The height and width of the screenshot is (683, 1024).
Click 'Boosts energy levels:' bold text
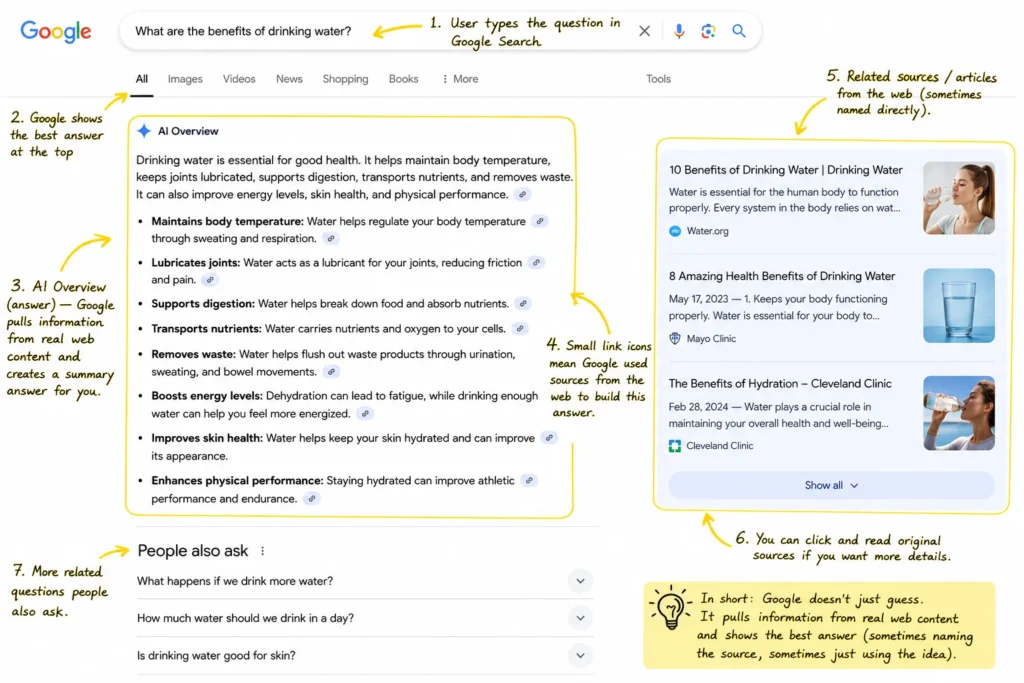[206, 396]
